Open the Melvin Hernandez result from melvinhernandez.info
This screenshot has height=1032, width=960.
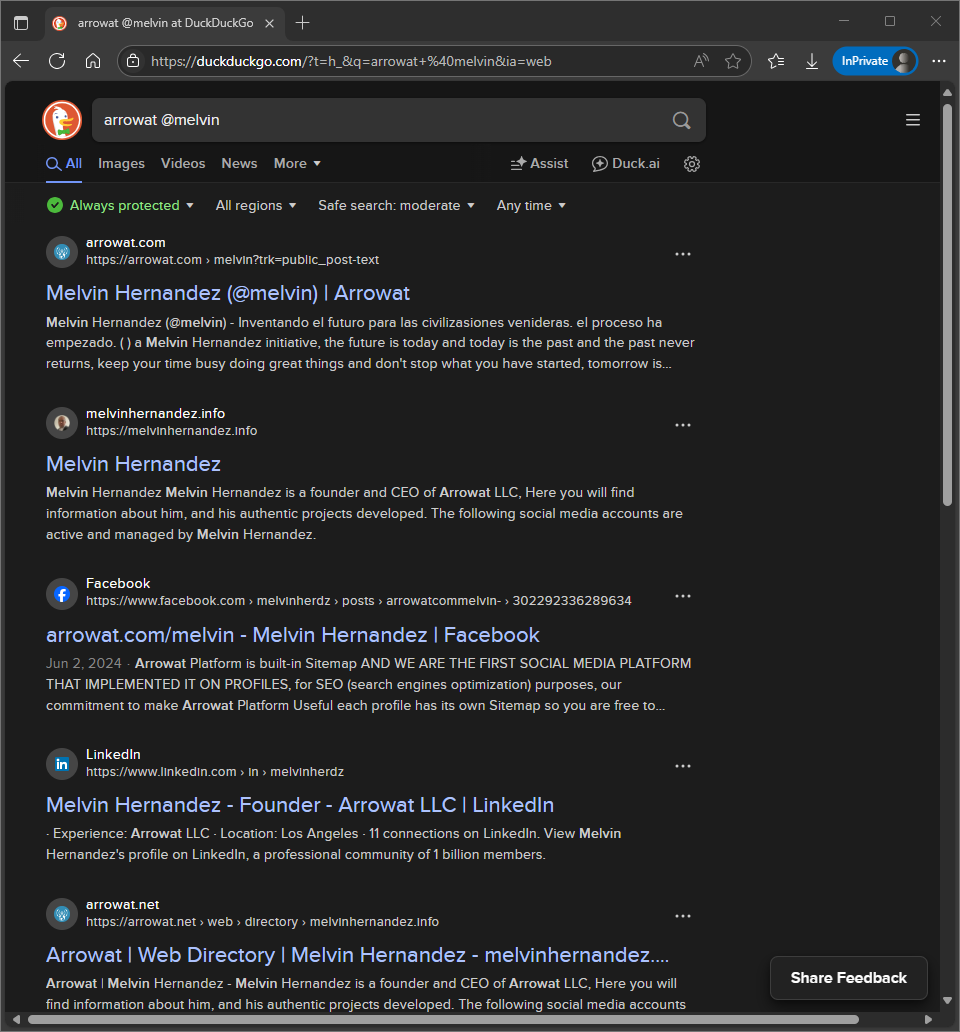(134, 464)
